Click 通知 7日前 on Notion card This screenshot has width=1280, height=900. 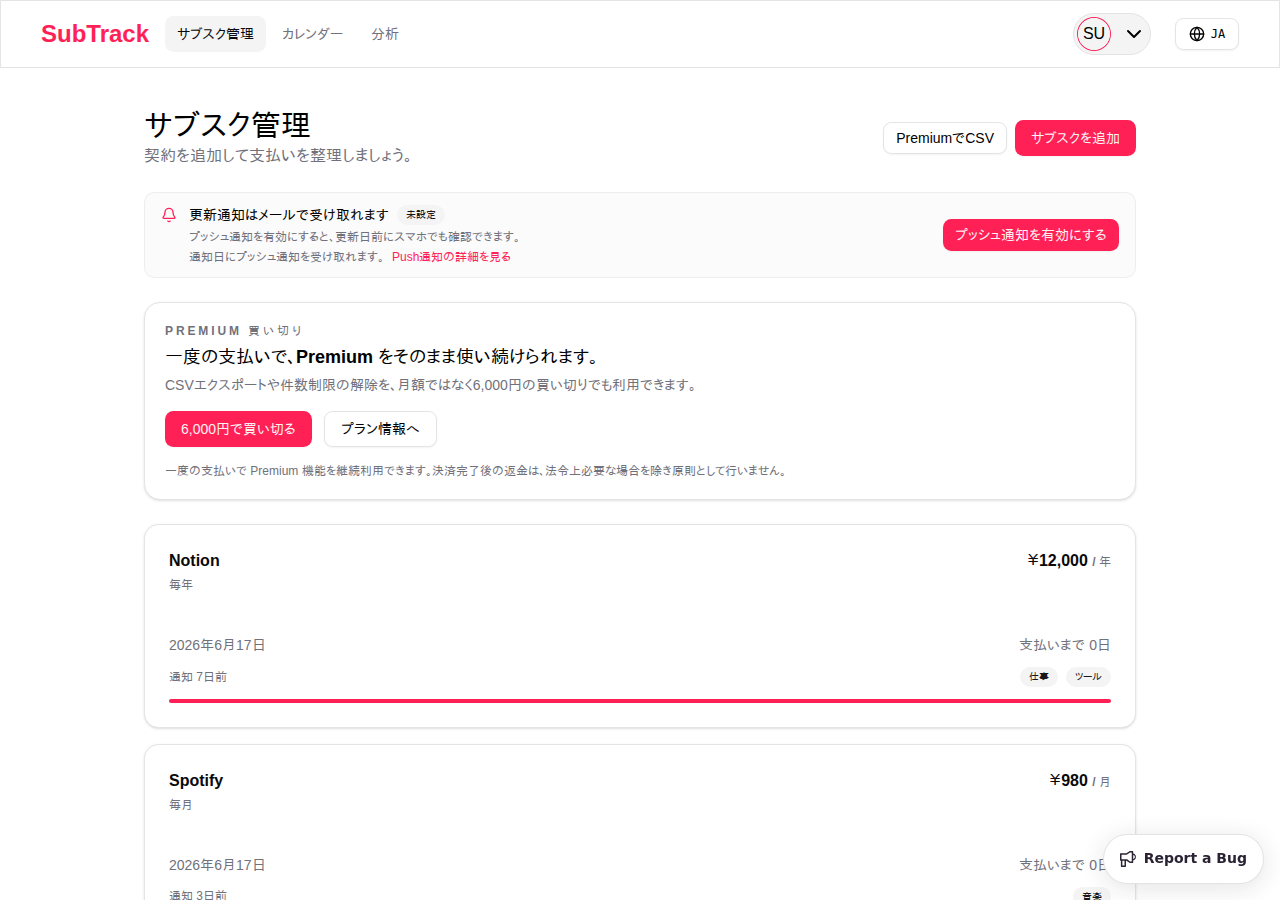tap(198, 677)
